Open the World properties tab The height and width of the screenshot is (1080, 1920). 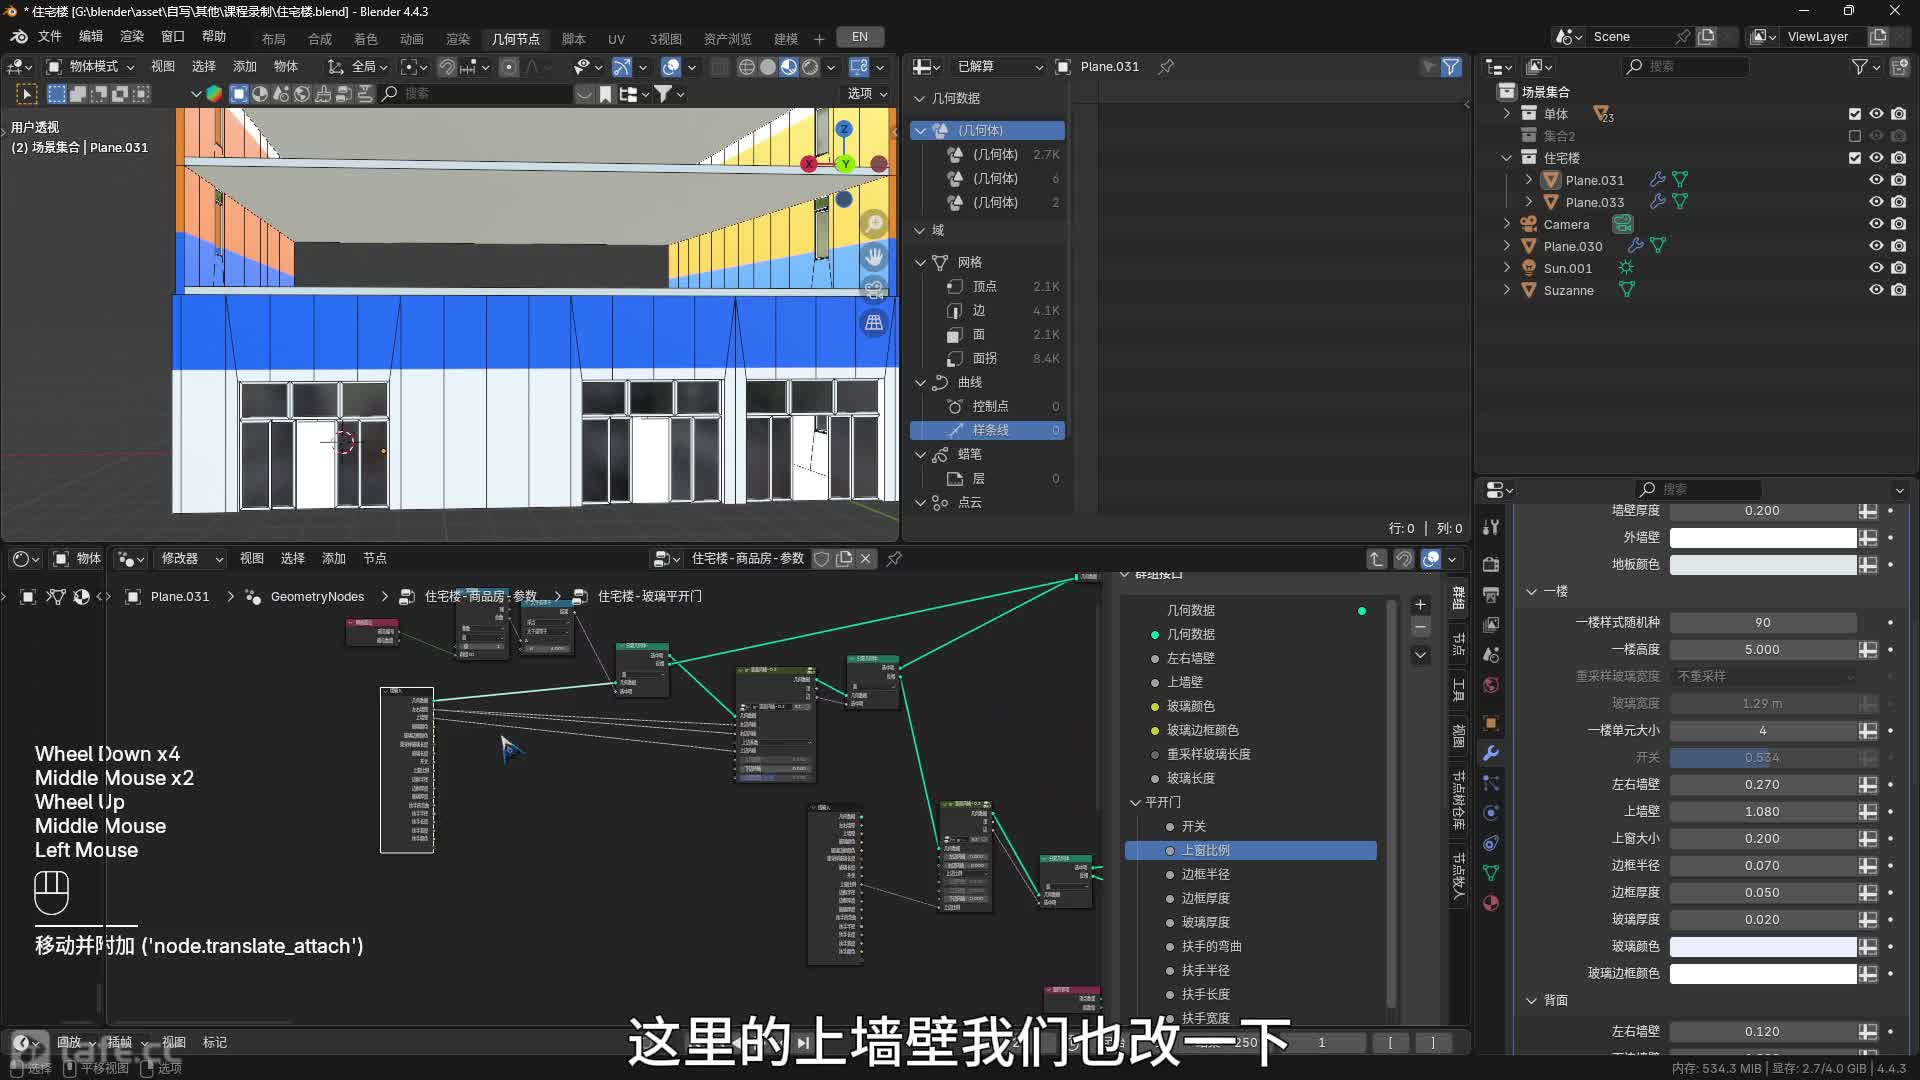click(1491, 685)
